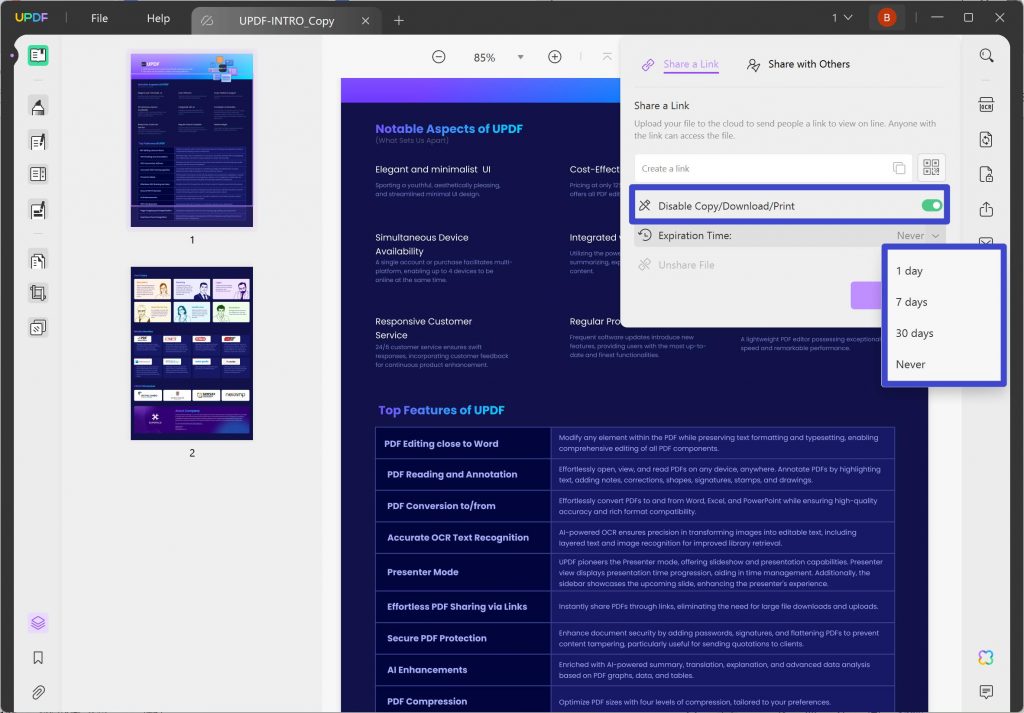Select the page 2 thumbnail
Screen dimensions: 1024x713
[x=191, y=353]
